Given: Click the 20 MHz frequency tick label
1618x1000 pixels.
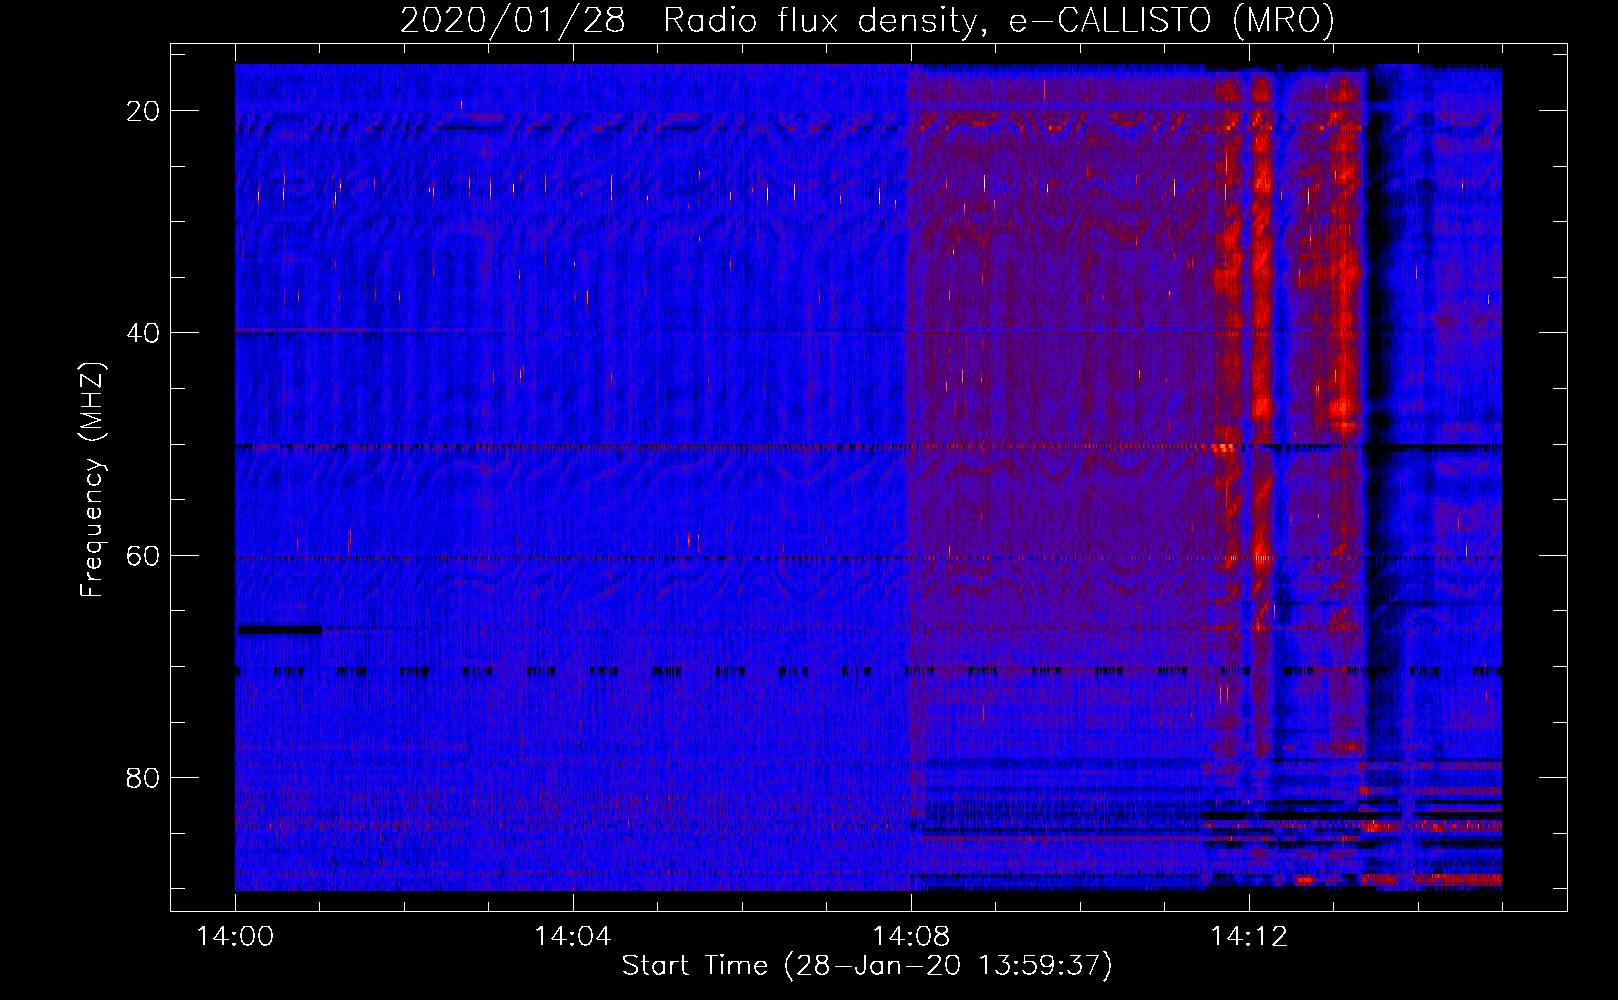Looking at the screenshot, I should tap(143, 111).
